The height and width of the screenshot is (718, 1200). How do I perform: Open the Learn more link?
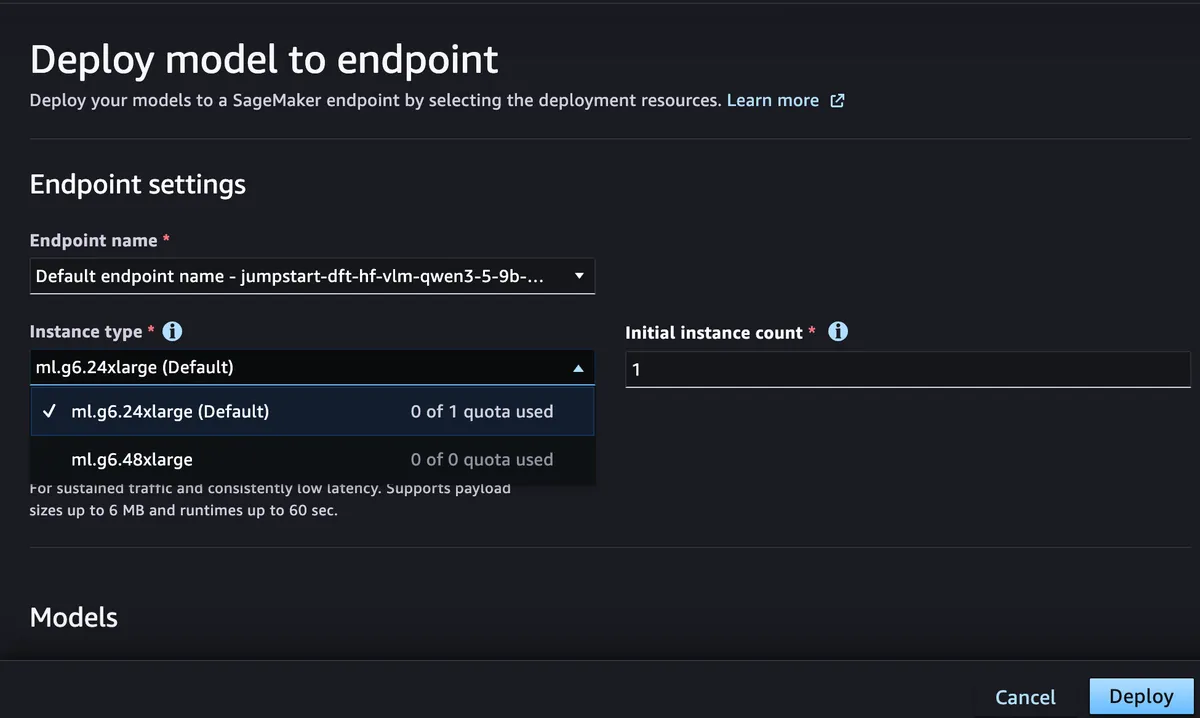(773, 101)
